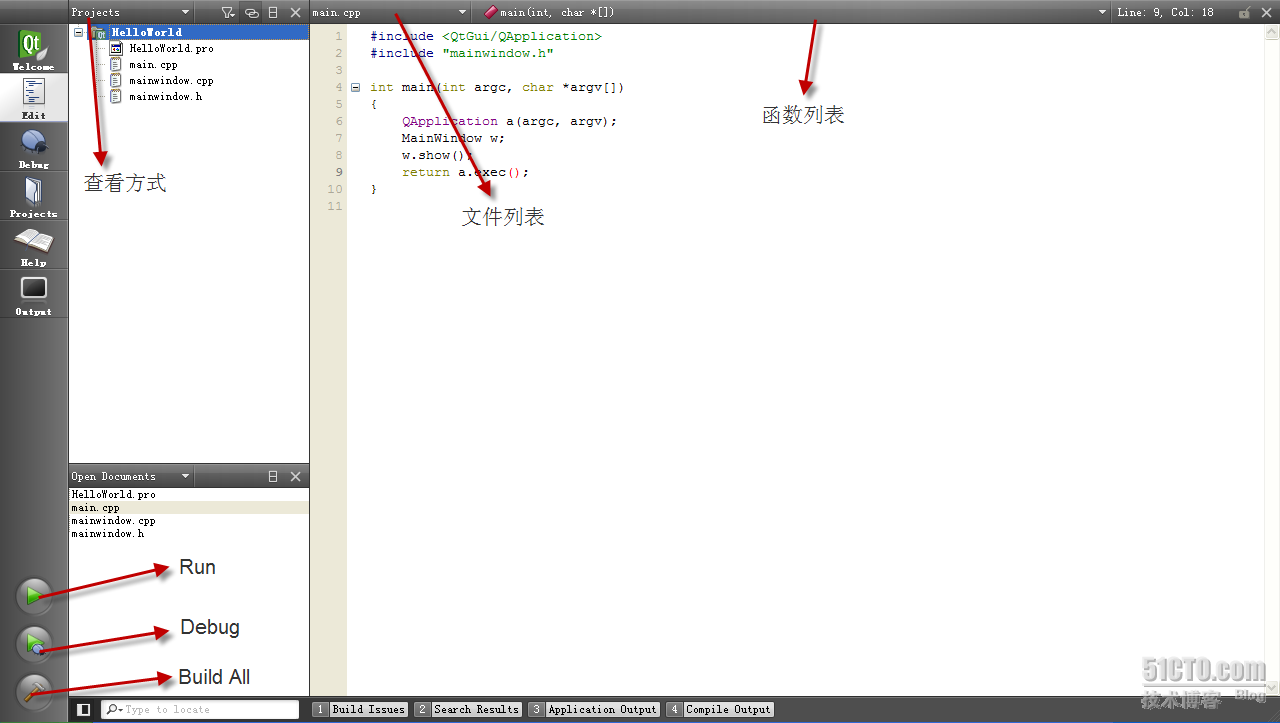
Task: Switch to Compile Output pane
Action: [720, 709]
